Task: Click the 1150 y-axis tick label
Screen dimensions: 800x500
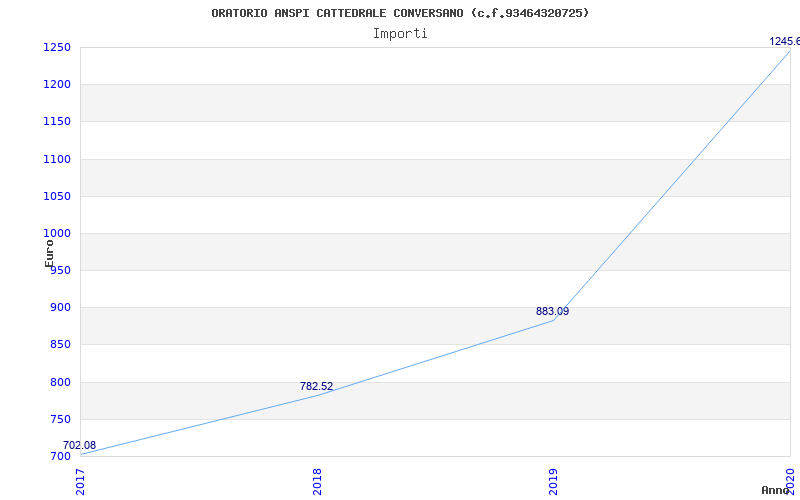Action: click(x=57, y=121)
